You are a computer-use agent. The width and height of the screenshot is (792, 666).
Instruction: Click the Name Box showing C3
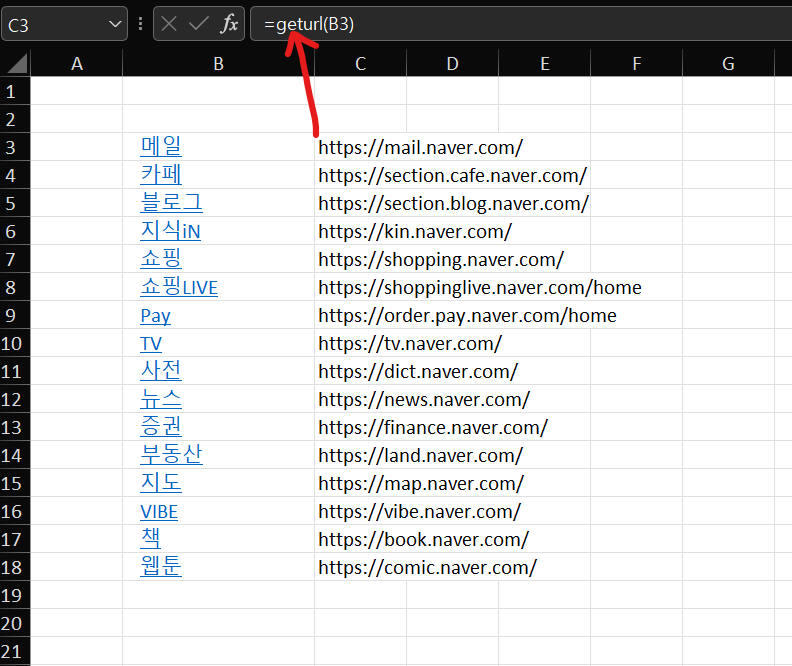pyautogui.click(x=65, y=24)
